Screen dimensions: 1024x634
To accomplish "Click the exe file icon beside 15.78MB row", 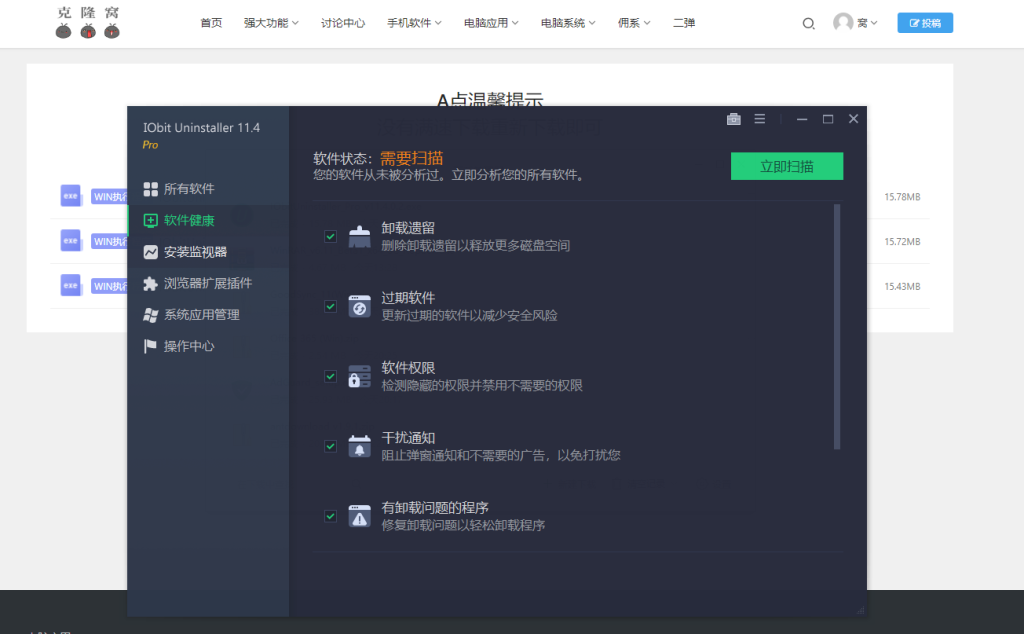I will pos(71,196).
